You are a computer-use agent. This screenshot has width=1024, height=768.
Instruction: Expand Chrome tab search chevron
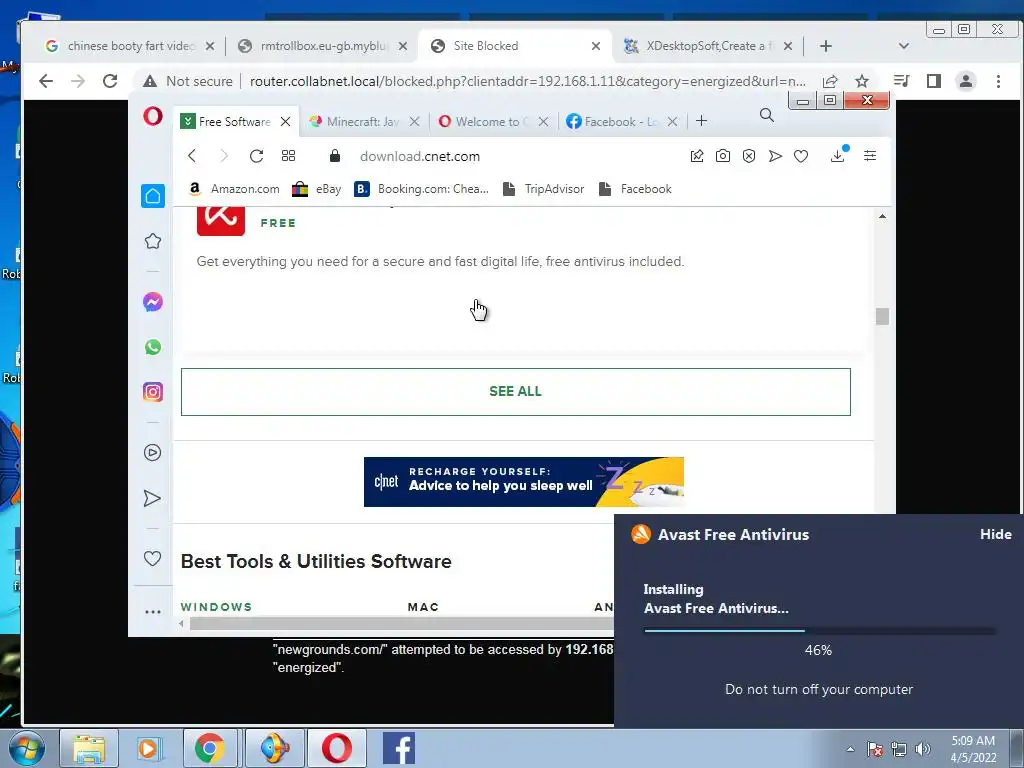[904, 46]
